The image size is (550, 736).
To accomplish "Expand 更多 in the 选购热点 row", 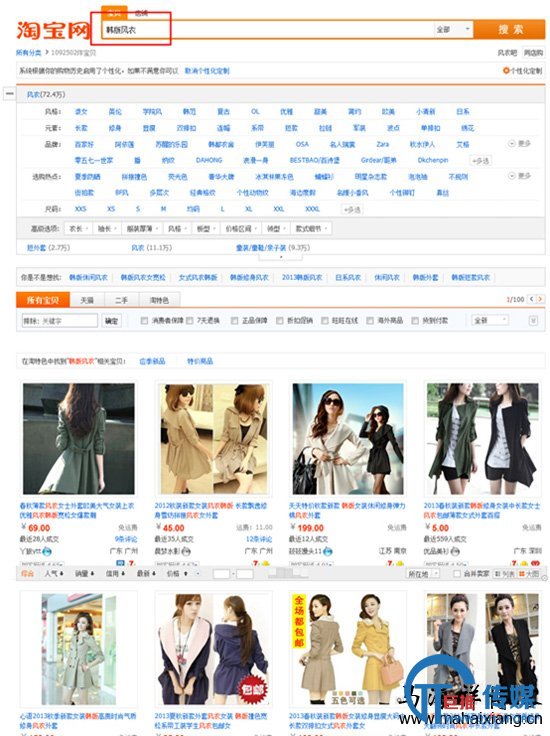I will click(x=520, y=176).
